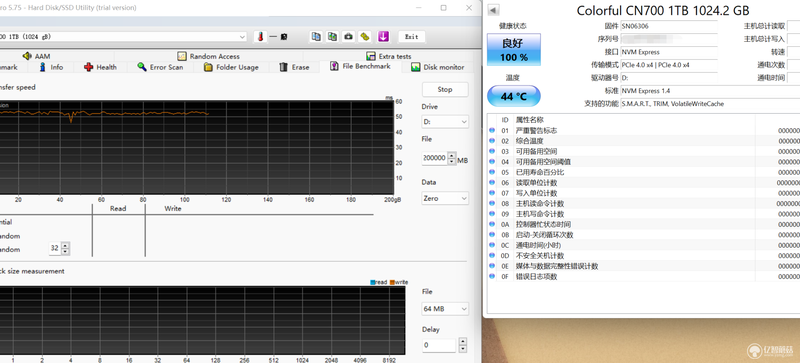Click status dot of row 05 已用寿命百分比

click(x=492, y=172)
